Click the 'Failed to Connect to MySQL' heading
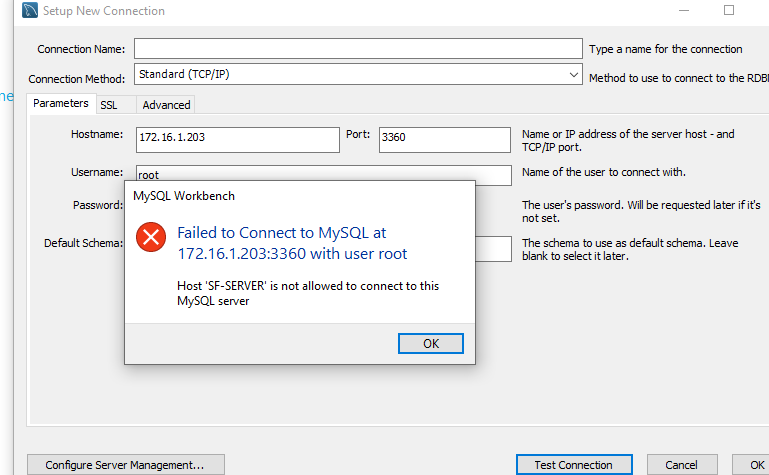The width and height of the screenshot is (769, 475). coord(292,243)
